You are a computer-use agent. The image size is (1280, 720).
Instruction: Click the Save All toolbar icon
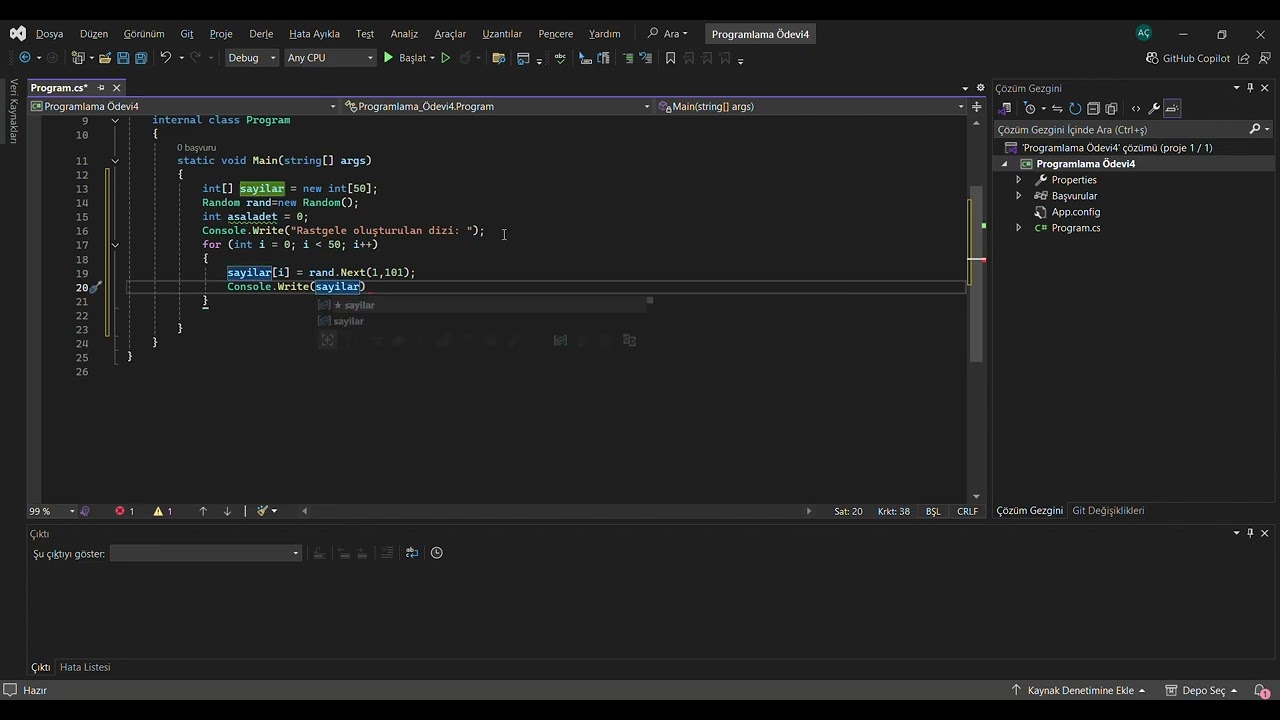[141, 58]
